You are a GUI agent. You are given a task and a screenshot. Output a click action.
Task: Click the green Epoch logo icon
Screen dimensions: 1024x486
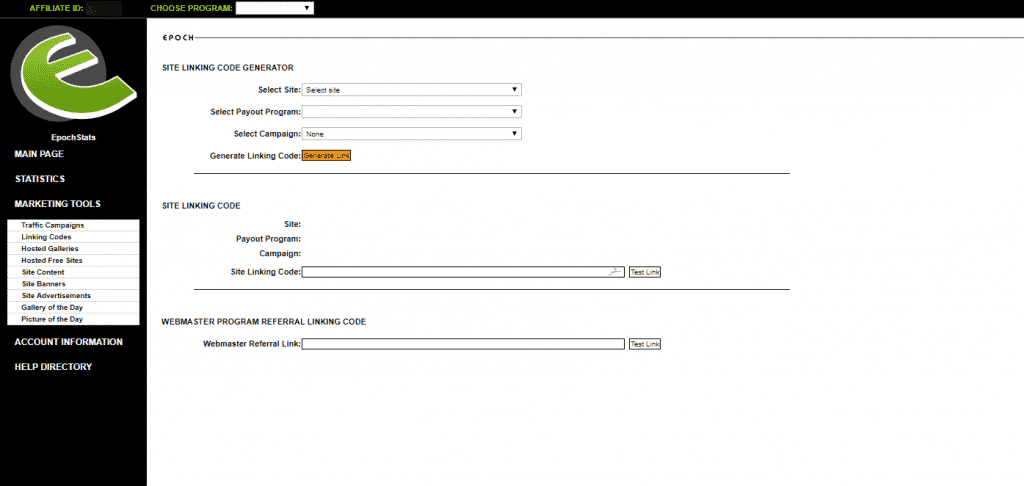pos(72,75)
